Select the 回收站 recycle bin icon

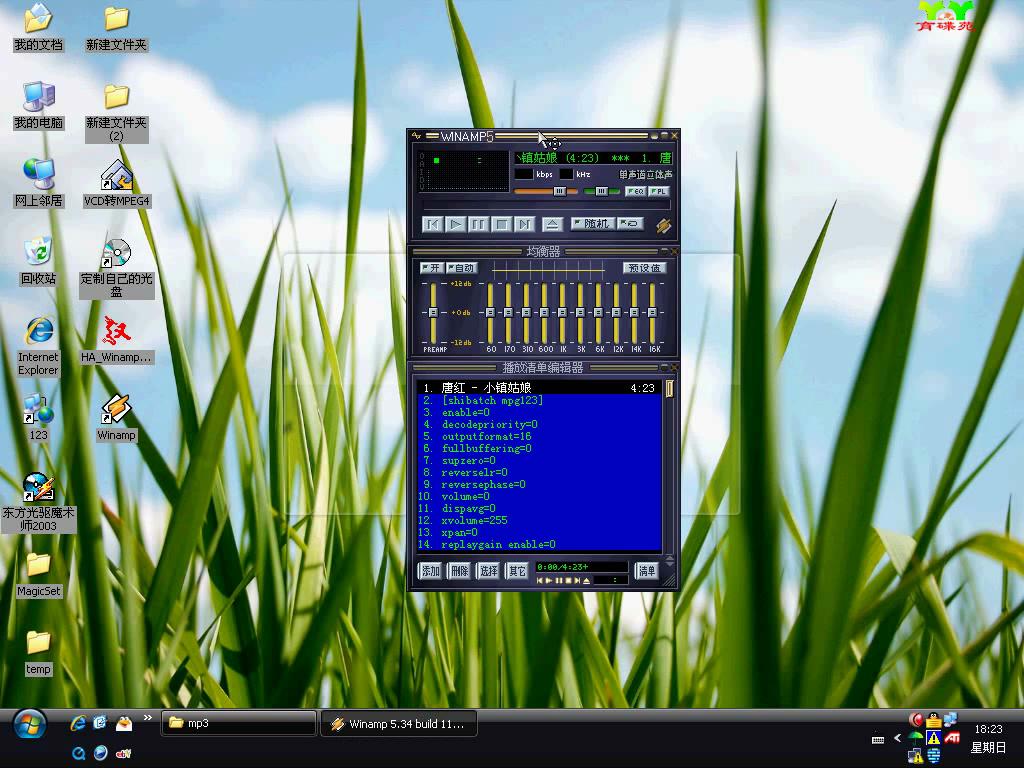coord(39,261)
